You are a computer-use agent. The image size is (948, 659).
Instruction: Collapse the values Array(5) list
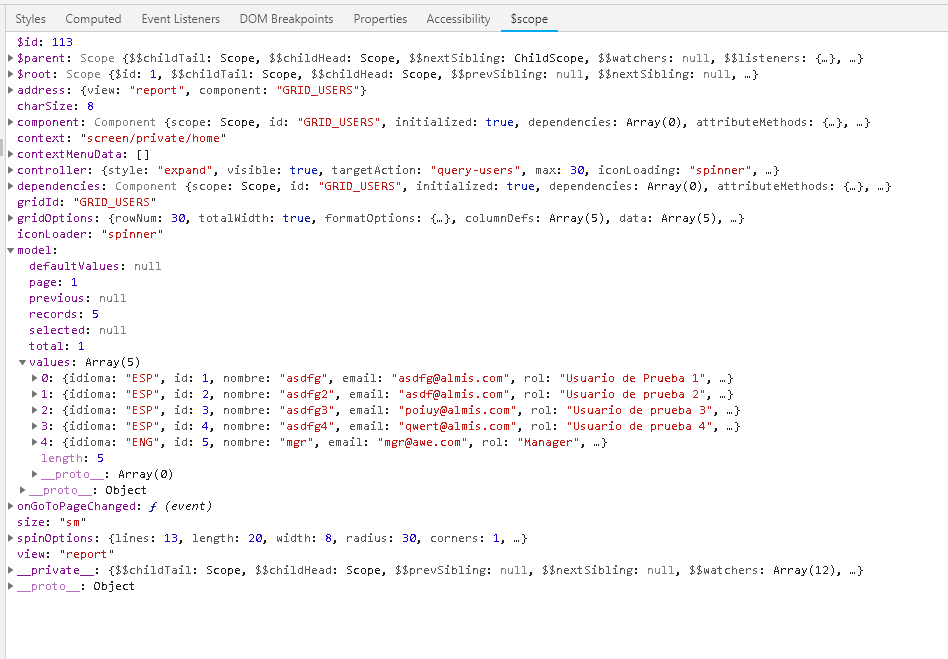click(23, 363)
